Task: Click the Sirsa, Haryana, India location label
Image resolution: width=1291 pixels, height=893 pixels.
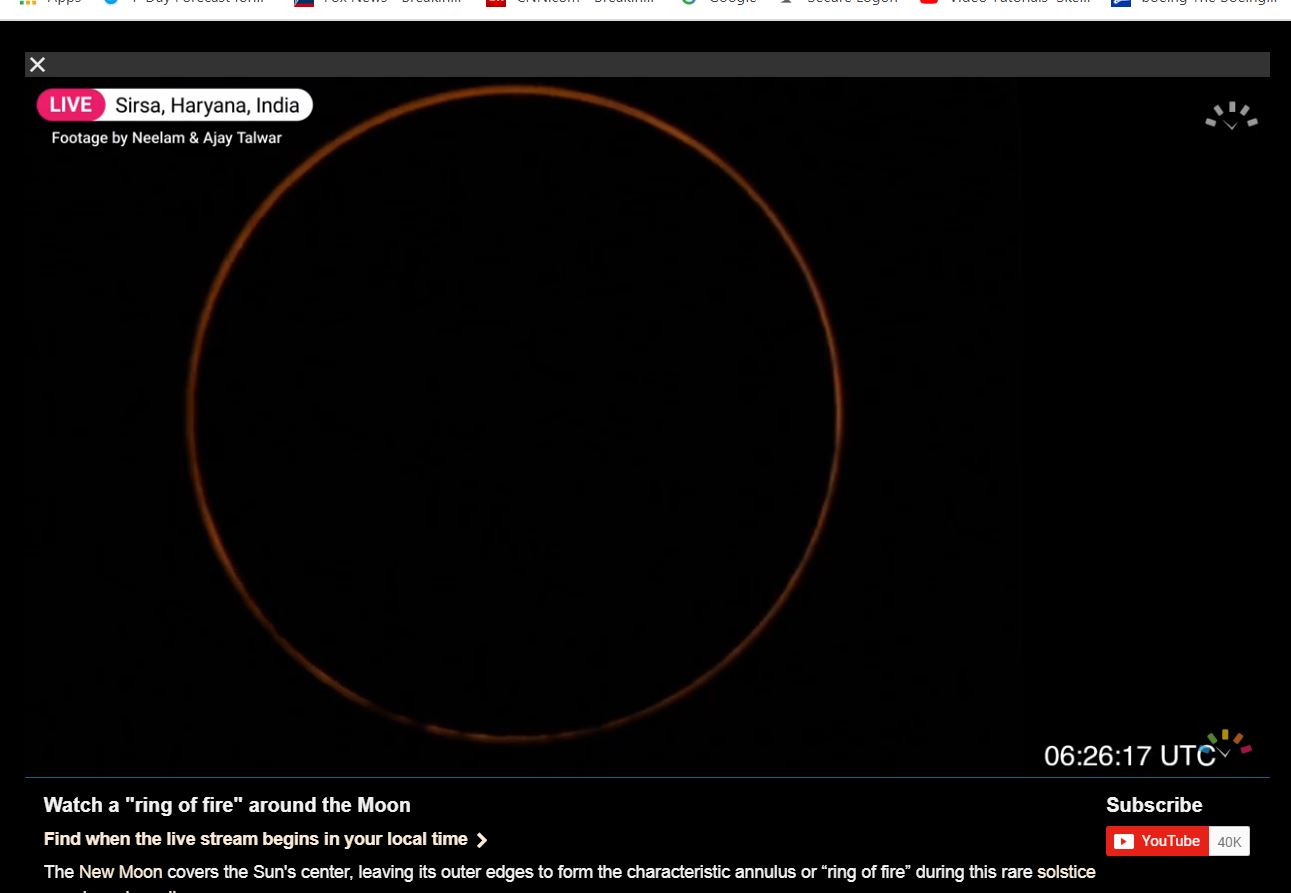Action: (207, 105)
